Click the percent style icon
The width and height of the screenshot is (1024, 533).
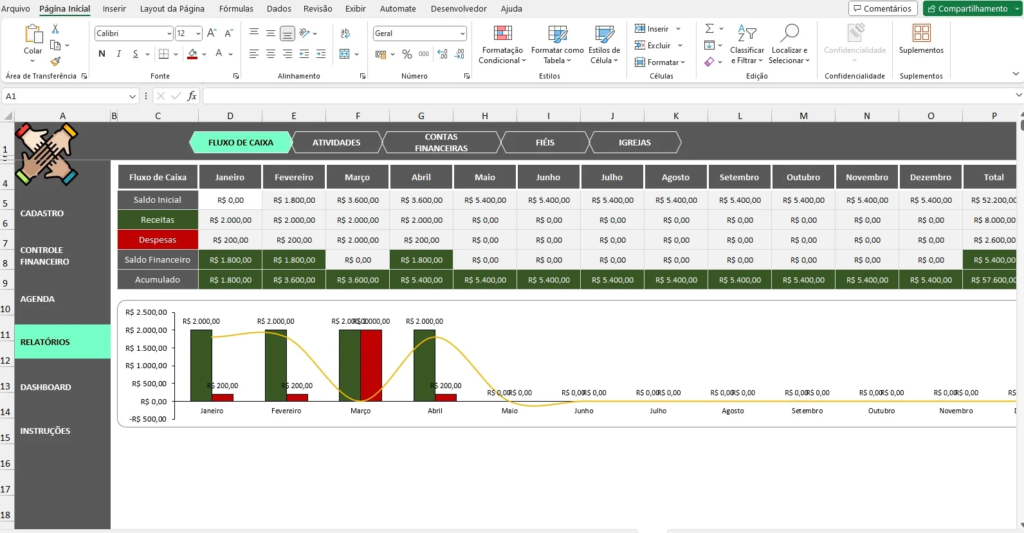click(407, 54)
